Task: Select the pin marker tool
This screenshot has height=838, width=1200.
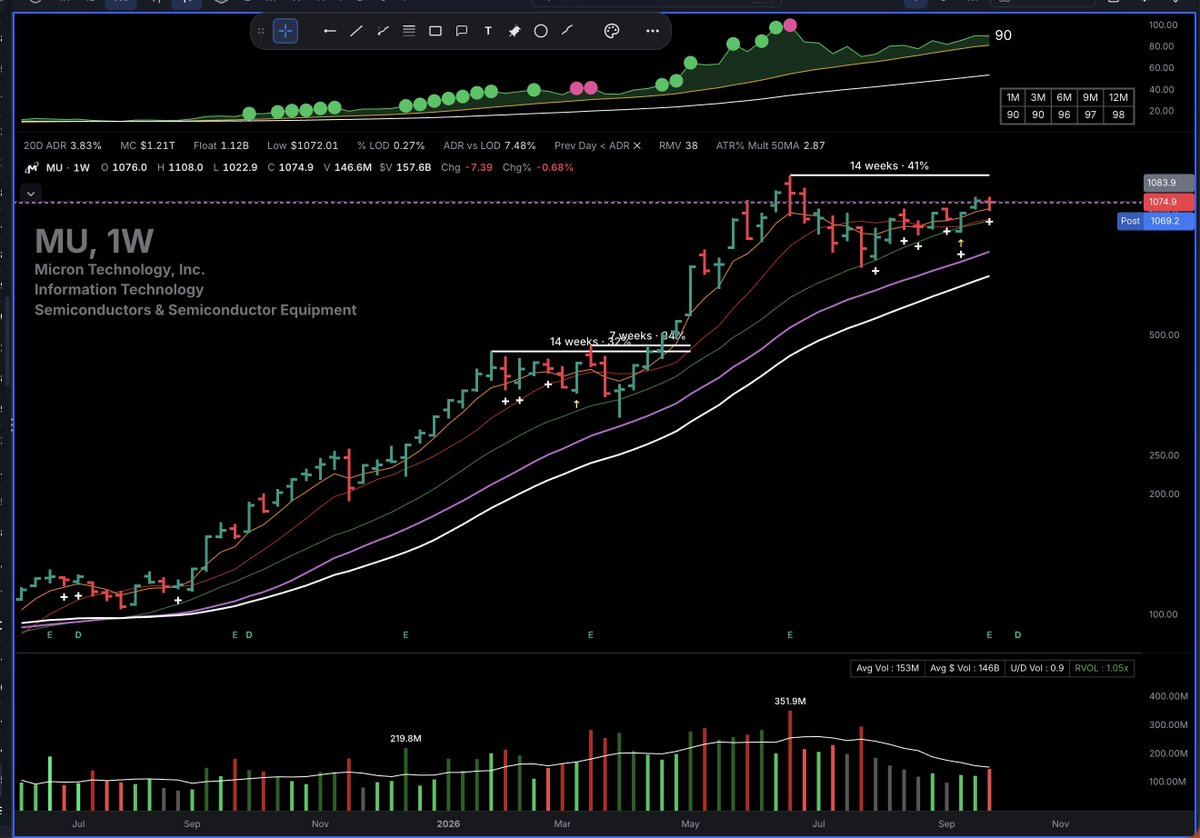Action: coord(514,31)
